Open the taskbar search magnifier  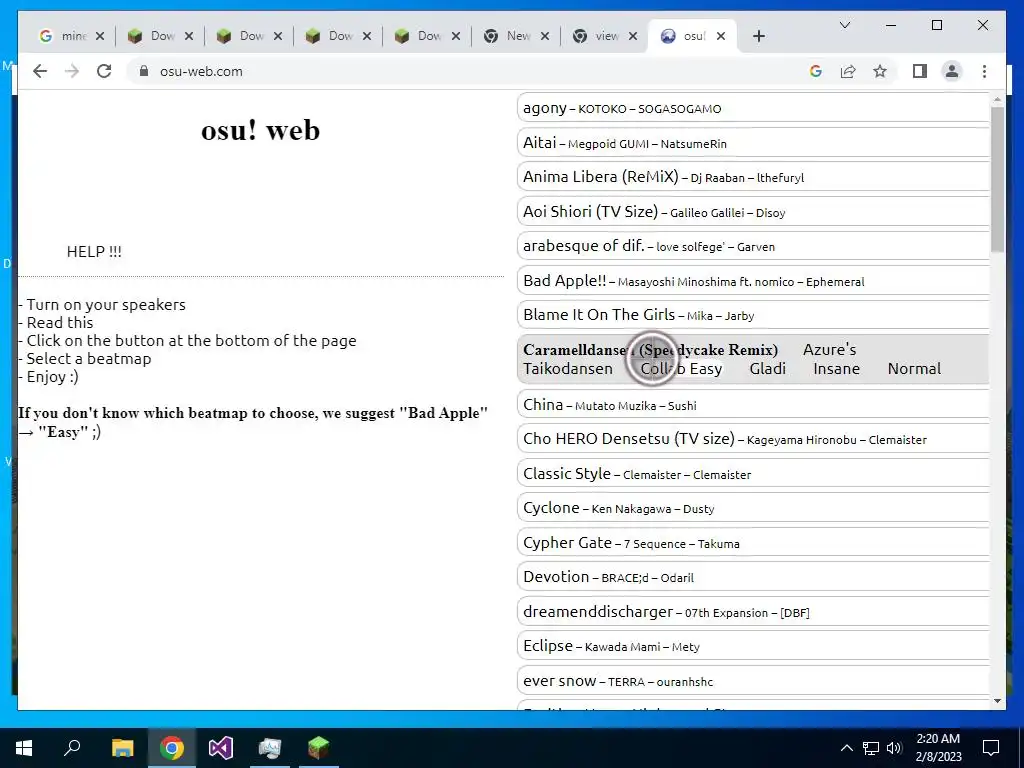pos(72,748)
